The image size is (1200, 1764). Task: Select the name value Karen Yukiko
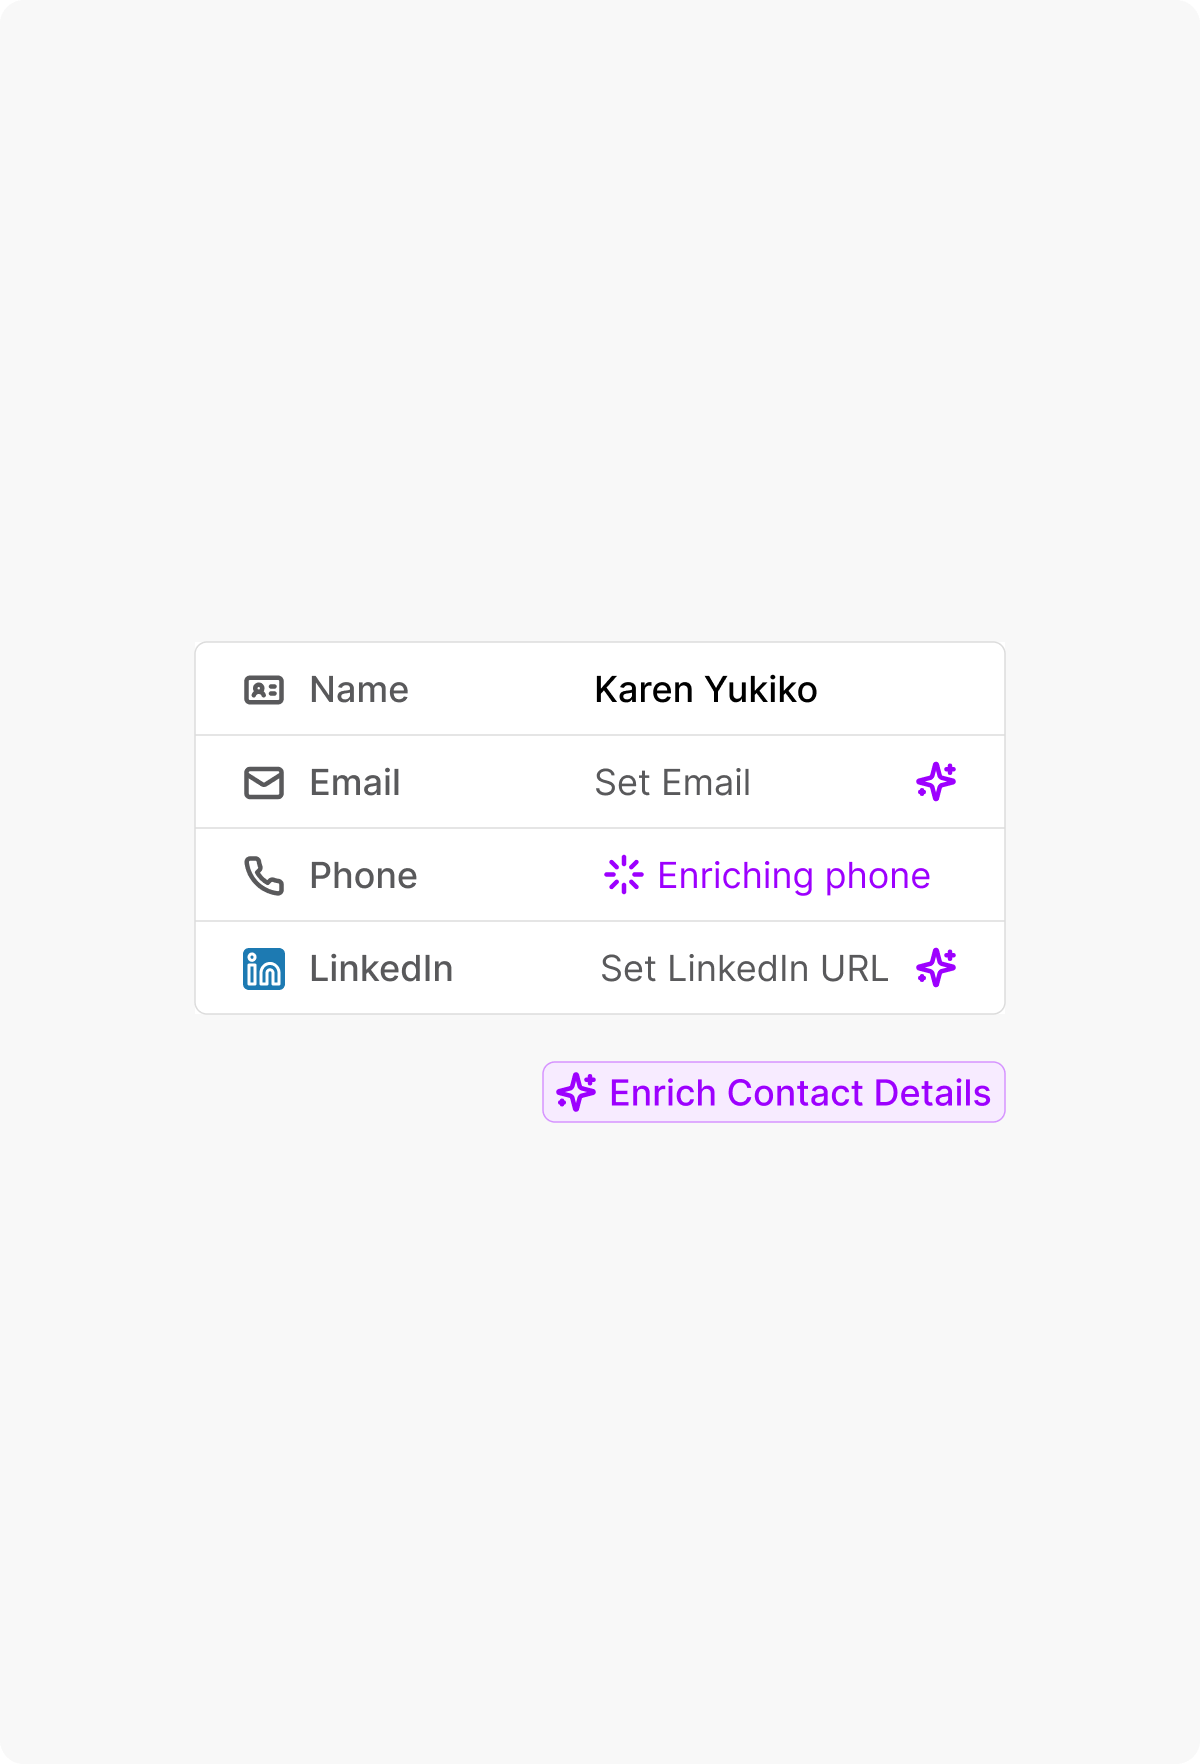[x=705, y=689]
